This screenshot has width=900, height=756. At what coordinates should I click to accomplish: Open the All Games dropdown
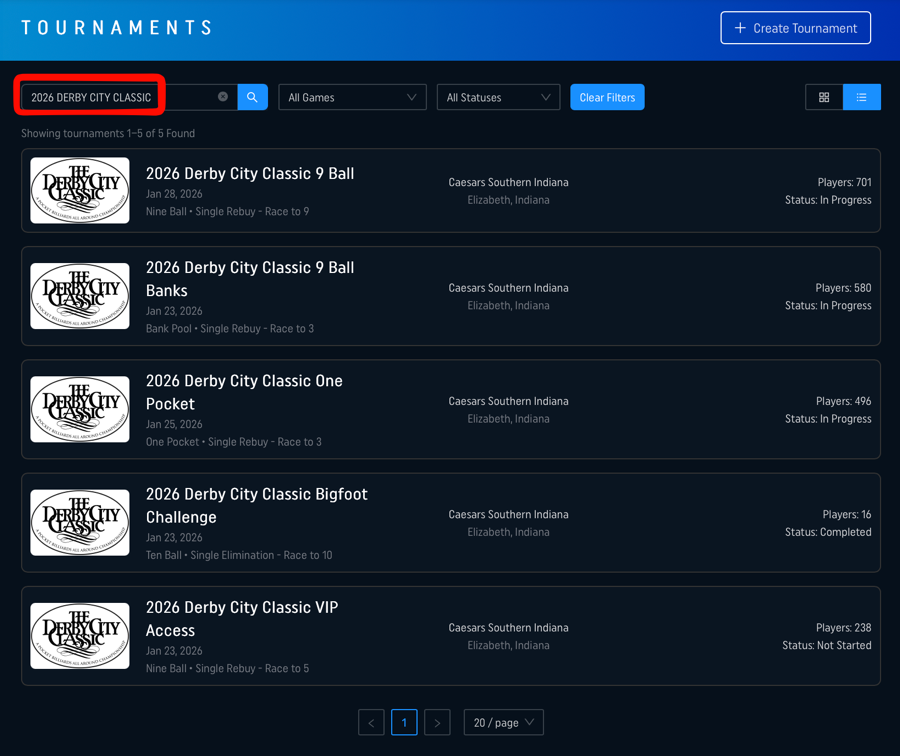pyautogui.click(x=352, y=97)
